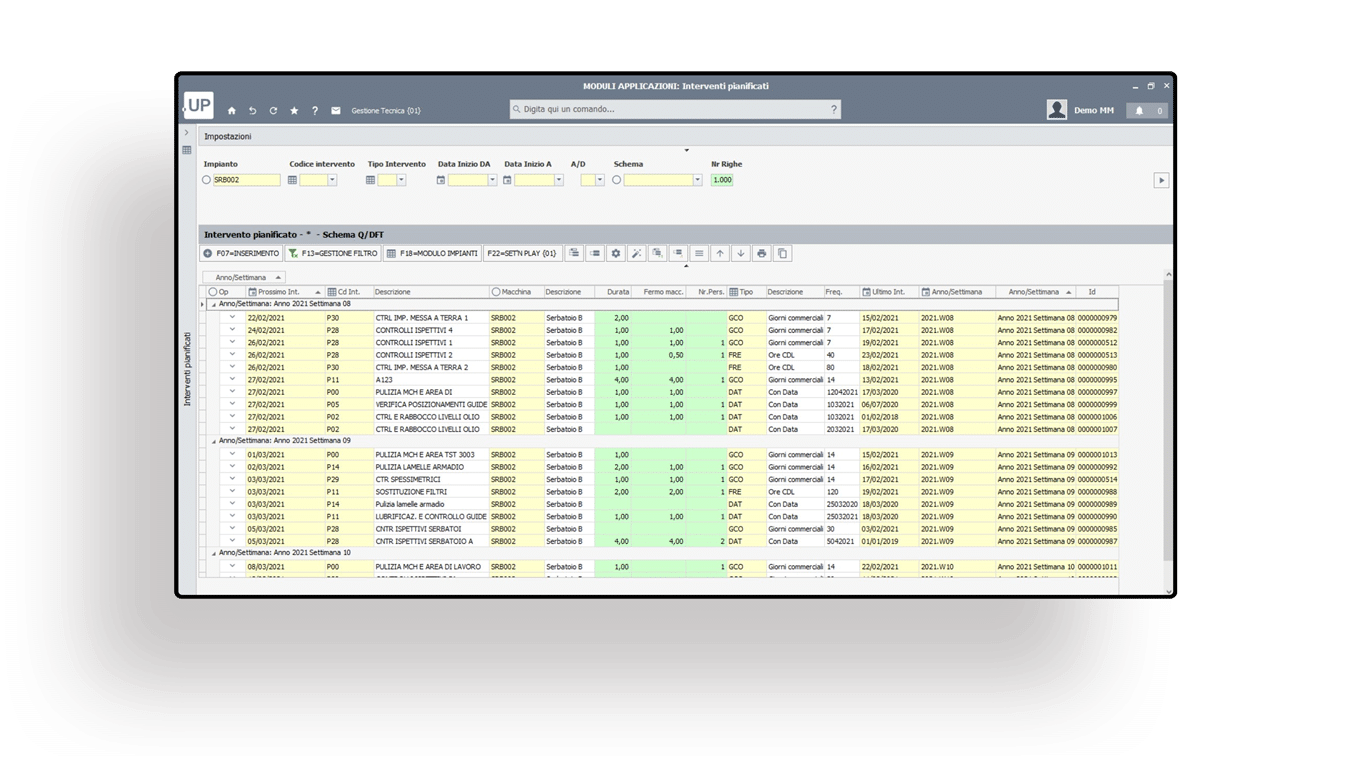Click the notification bell icon

(1139, 111)
